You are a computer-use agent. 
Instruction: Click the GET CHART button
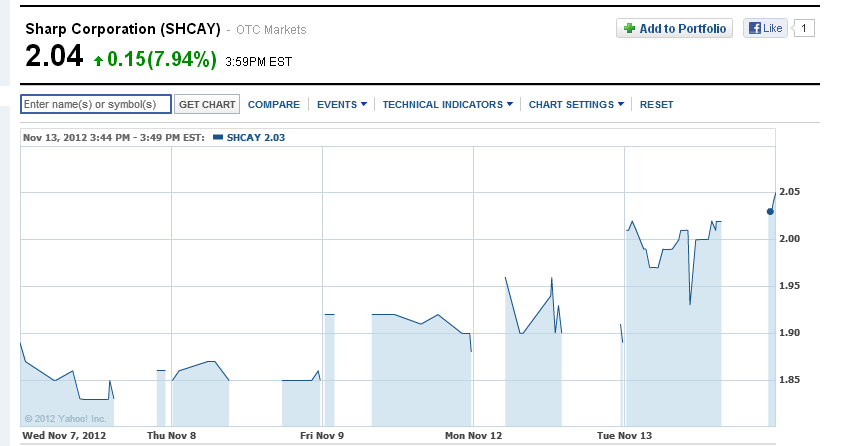[207, 104]
